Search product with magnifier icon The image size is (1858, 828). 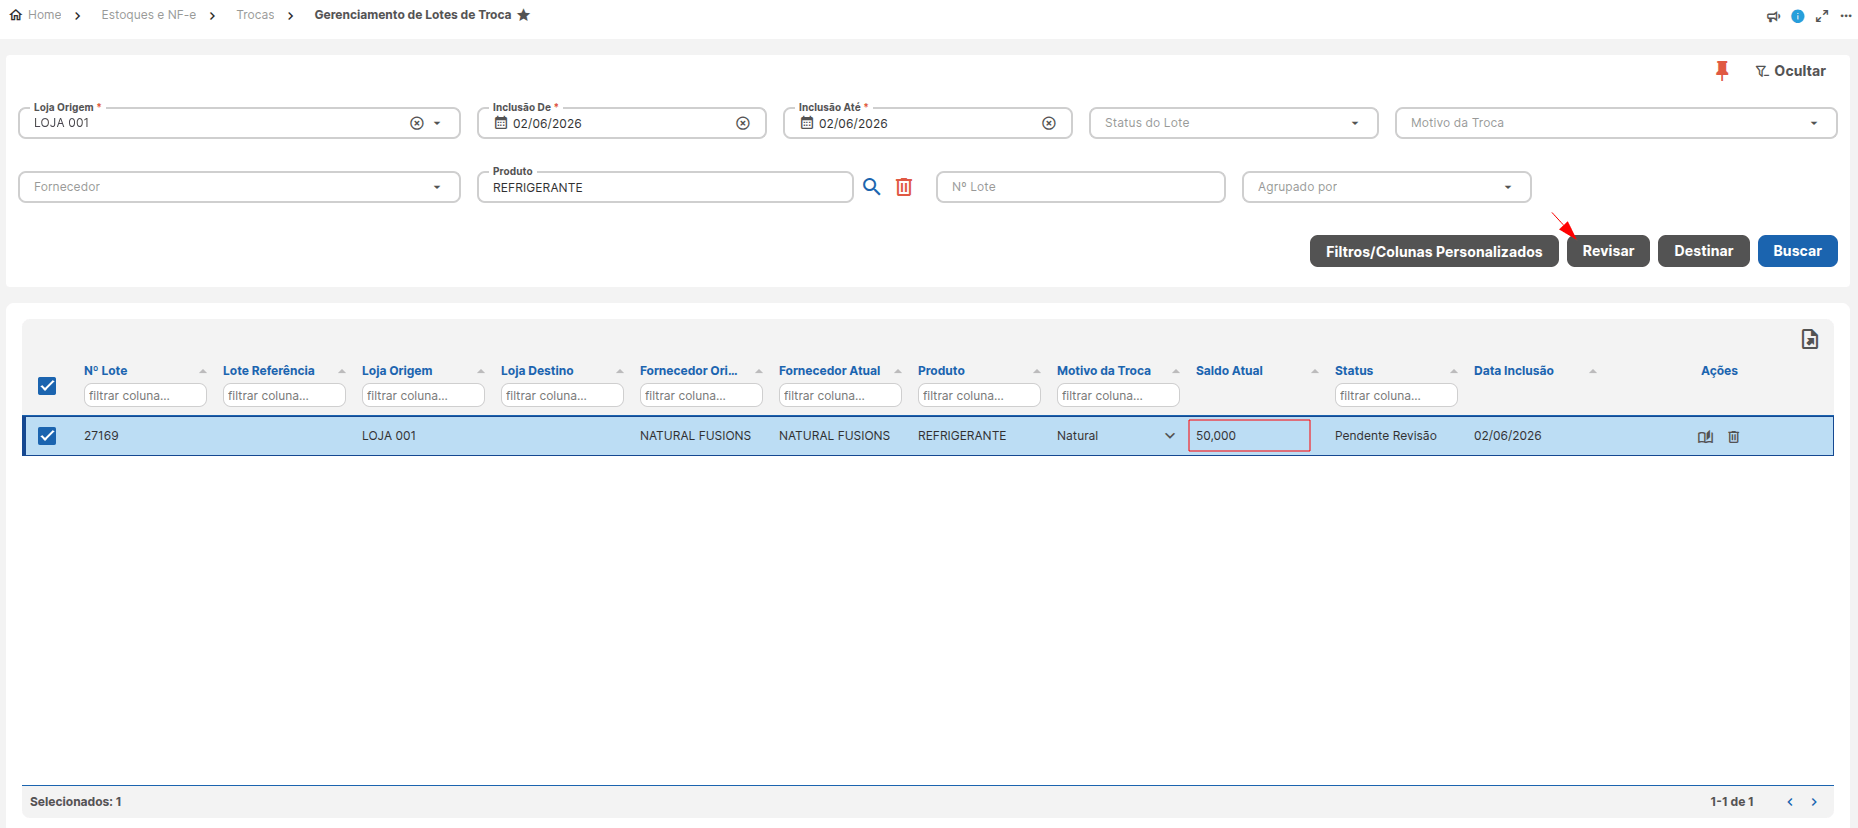(872, 187)
